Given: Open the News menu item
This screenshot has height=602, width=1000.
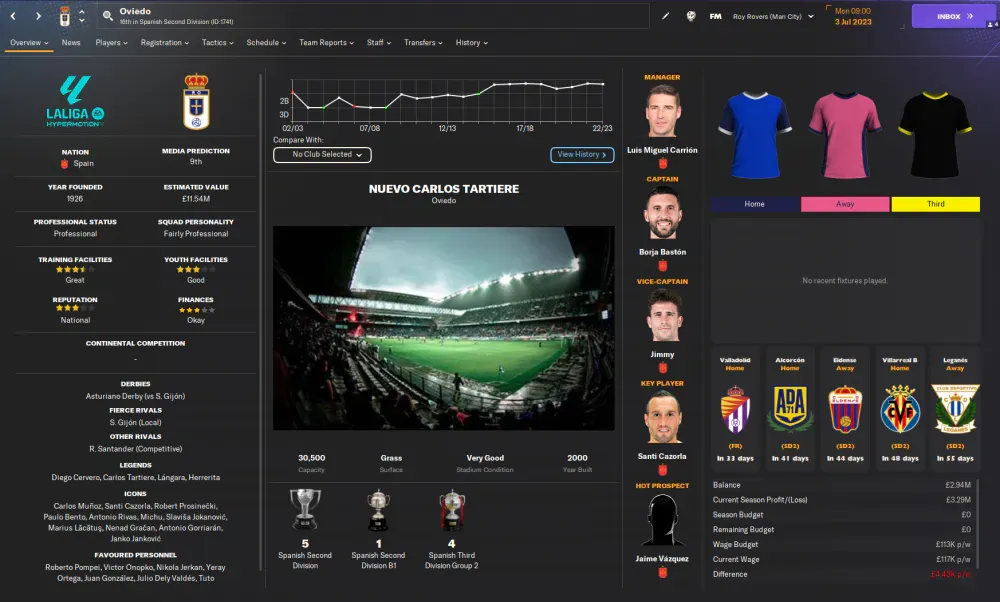Looking at the screenshot, I should coord(71,43).
